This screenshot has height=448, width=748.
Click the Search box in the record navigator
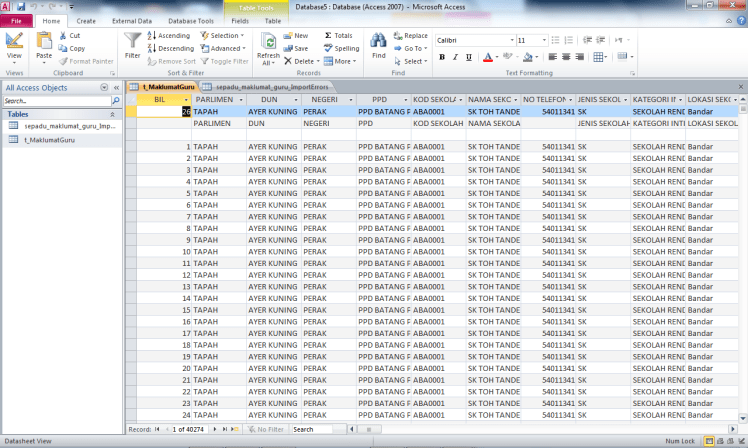[315, 429]
